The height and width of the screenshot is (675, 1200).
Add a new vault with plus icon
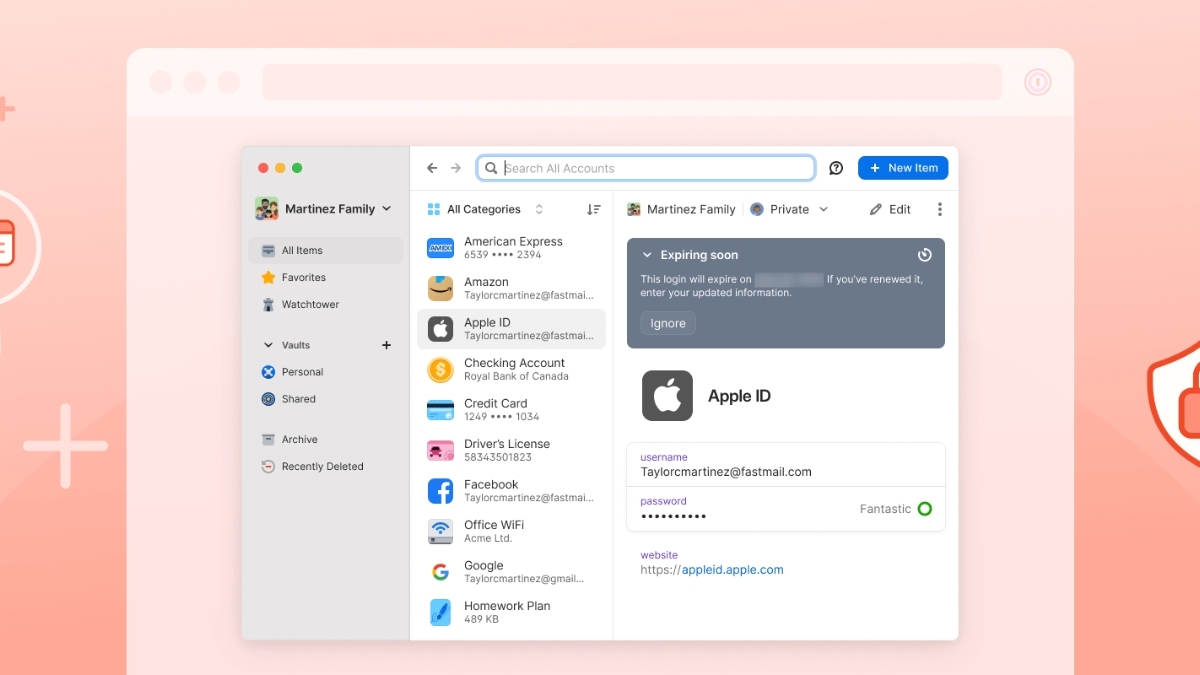coord(387,345)
